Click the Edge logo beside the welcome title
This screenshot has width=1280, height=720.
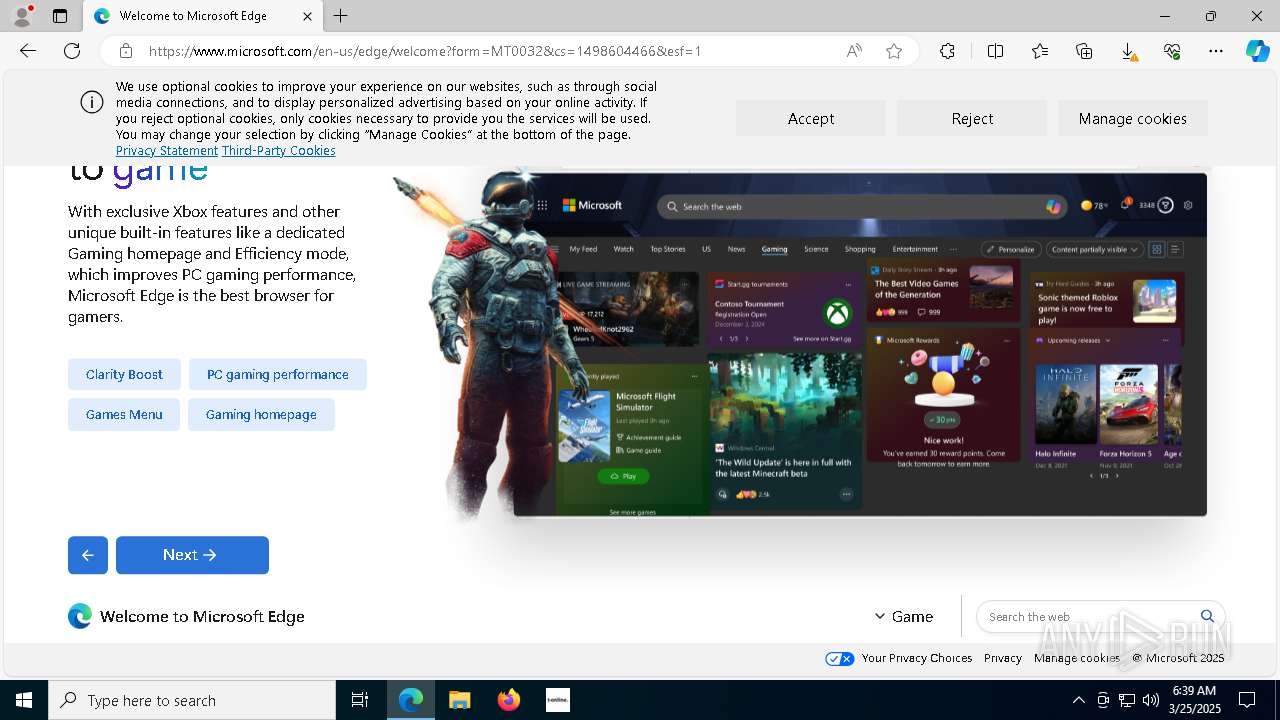tap(80, 616)
